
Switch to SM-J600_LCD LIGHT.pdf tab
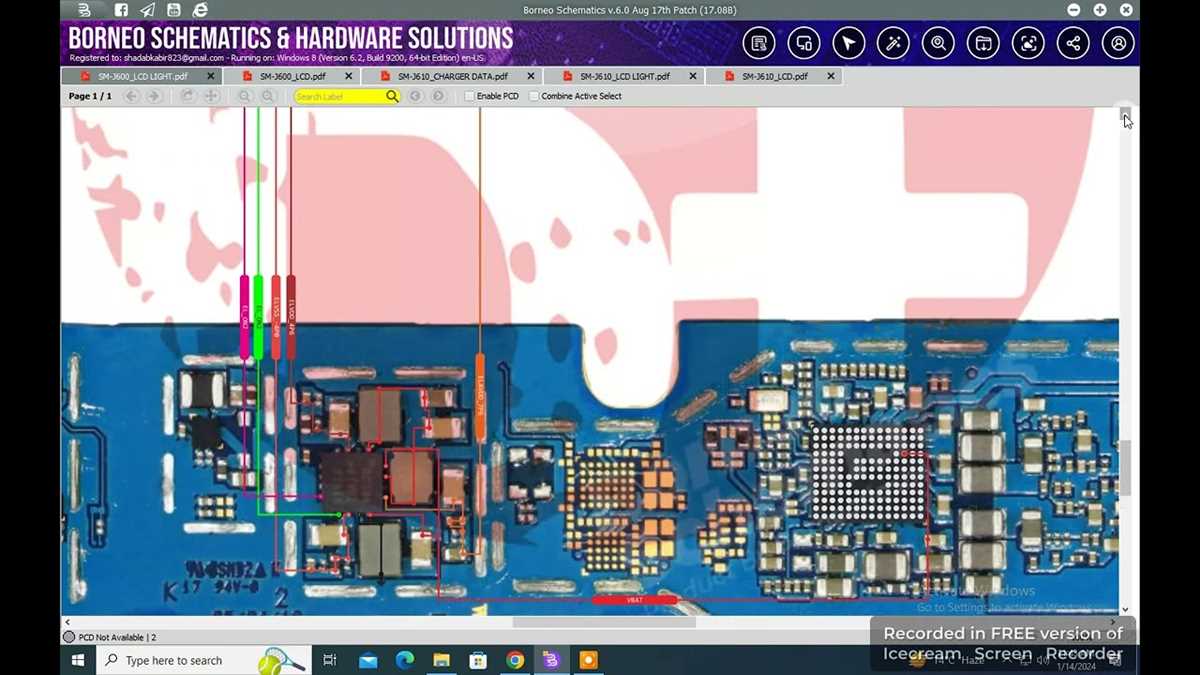[x=142, y=76]
